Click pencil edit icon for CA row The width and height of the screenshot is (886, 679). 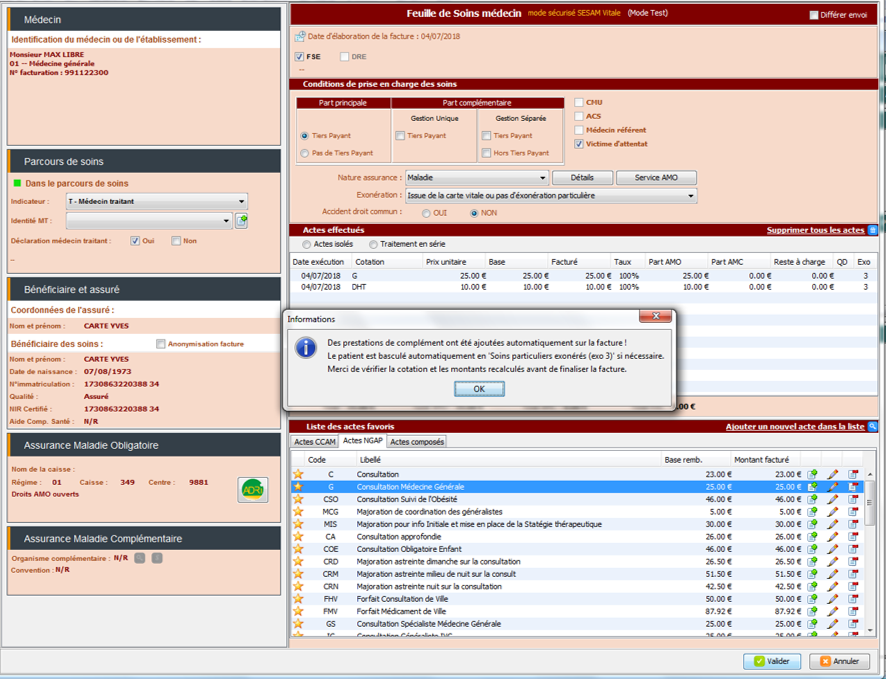tap(833, 537)
